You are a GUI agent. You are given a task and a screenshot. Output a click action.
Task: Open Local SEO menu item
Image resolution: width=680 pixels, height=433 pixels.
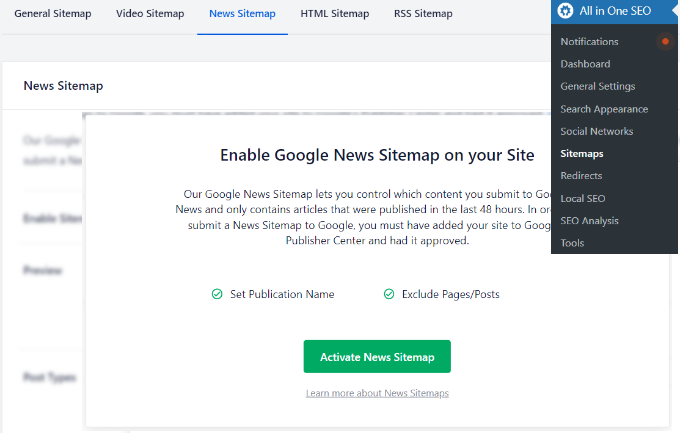pyautogui.click(x=582, y=198)
